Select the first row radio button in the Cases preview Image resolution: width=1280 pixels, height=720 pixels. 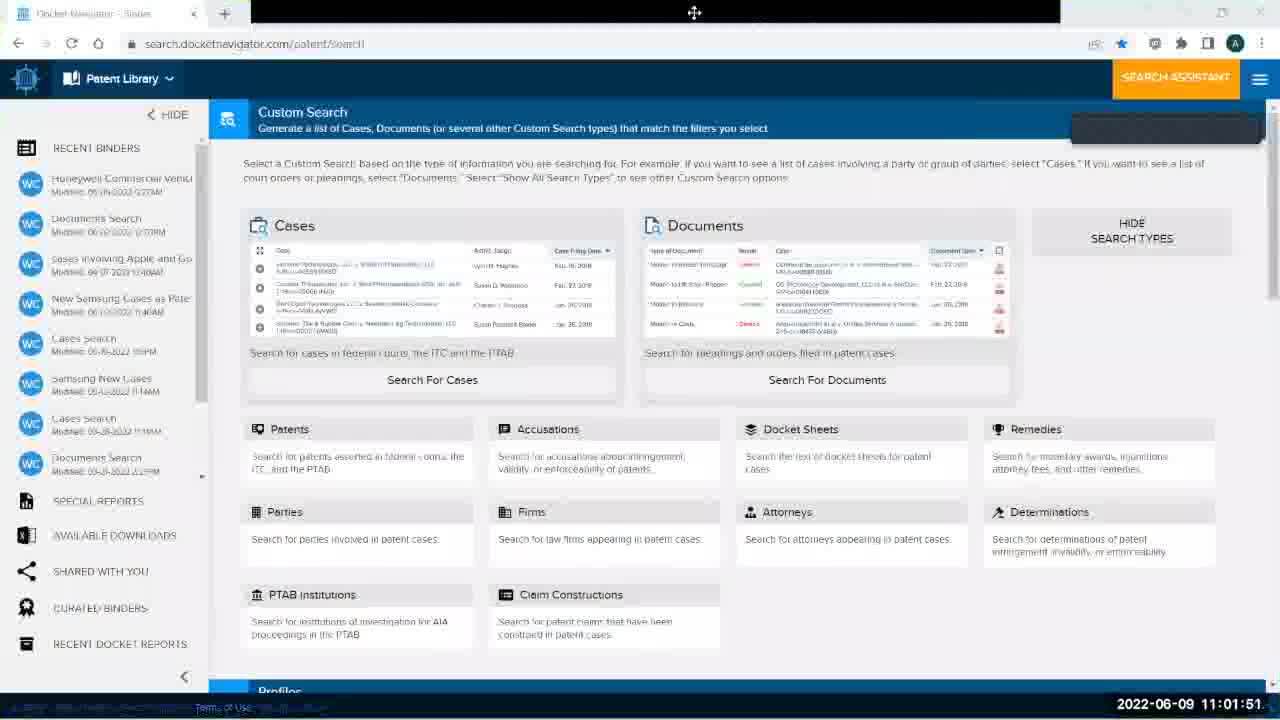click(260, 268)
